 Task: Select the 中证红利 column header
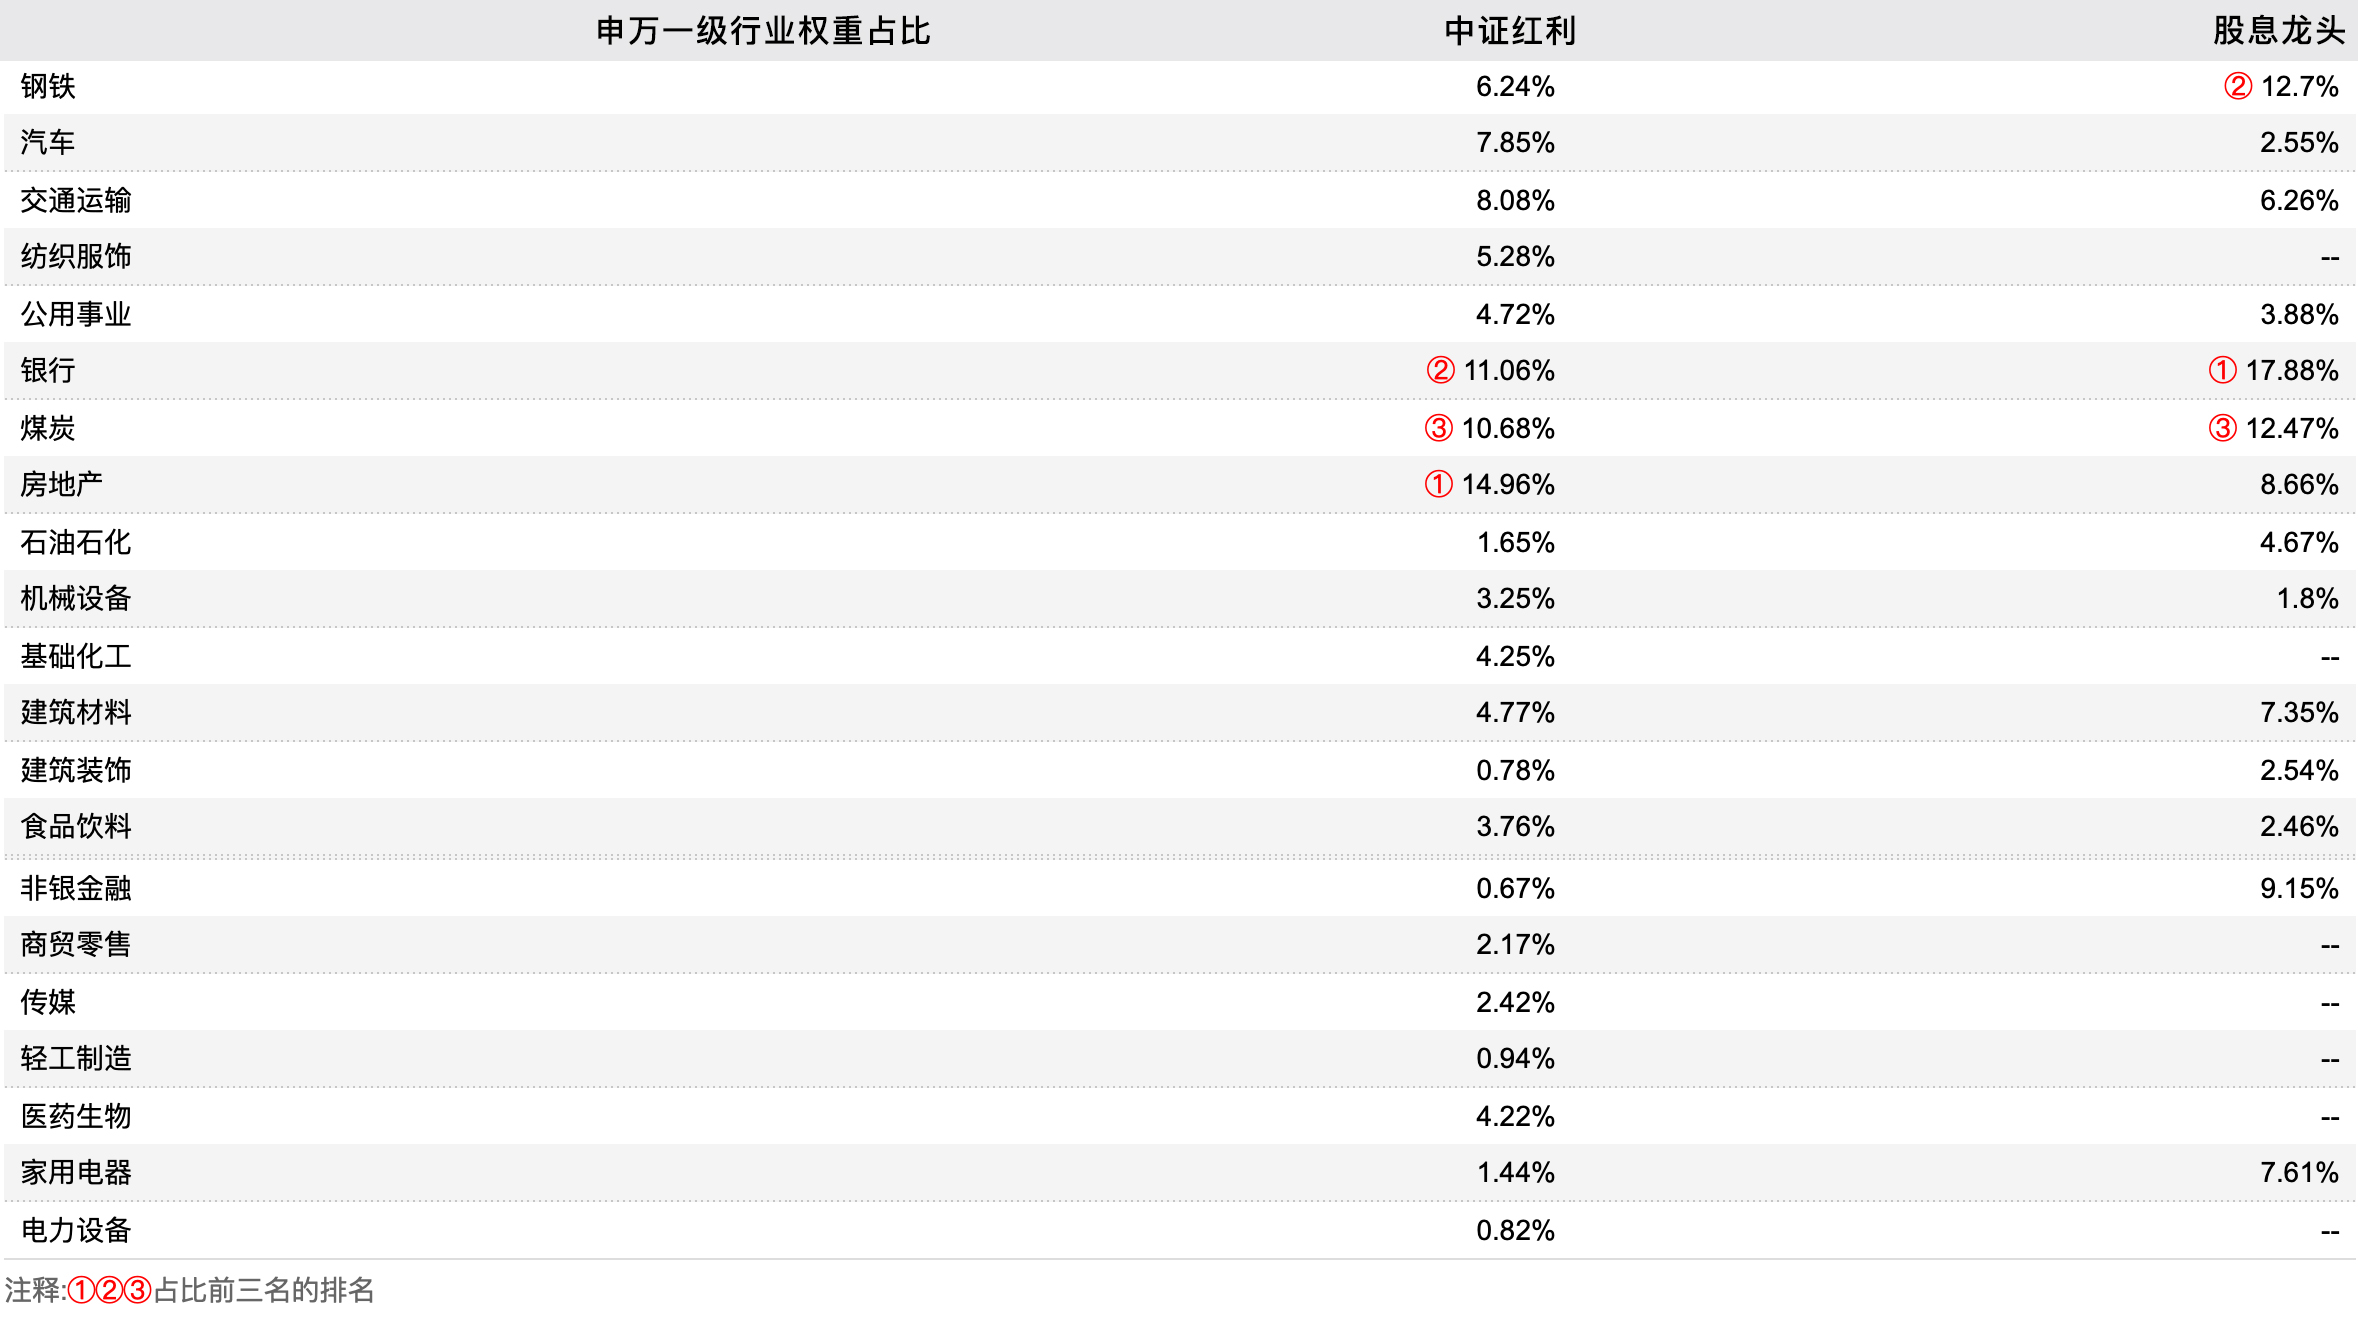[x=1510, y=31]
